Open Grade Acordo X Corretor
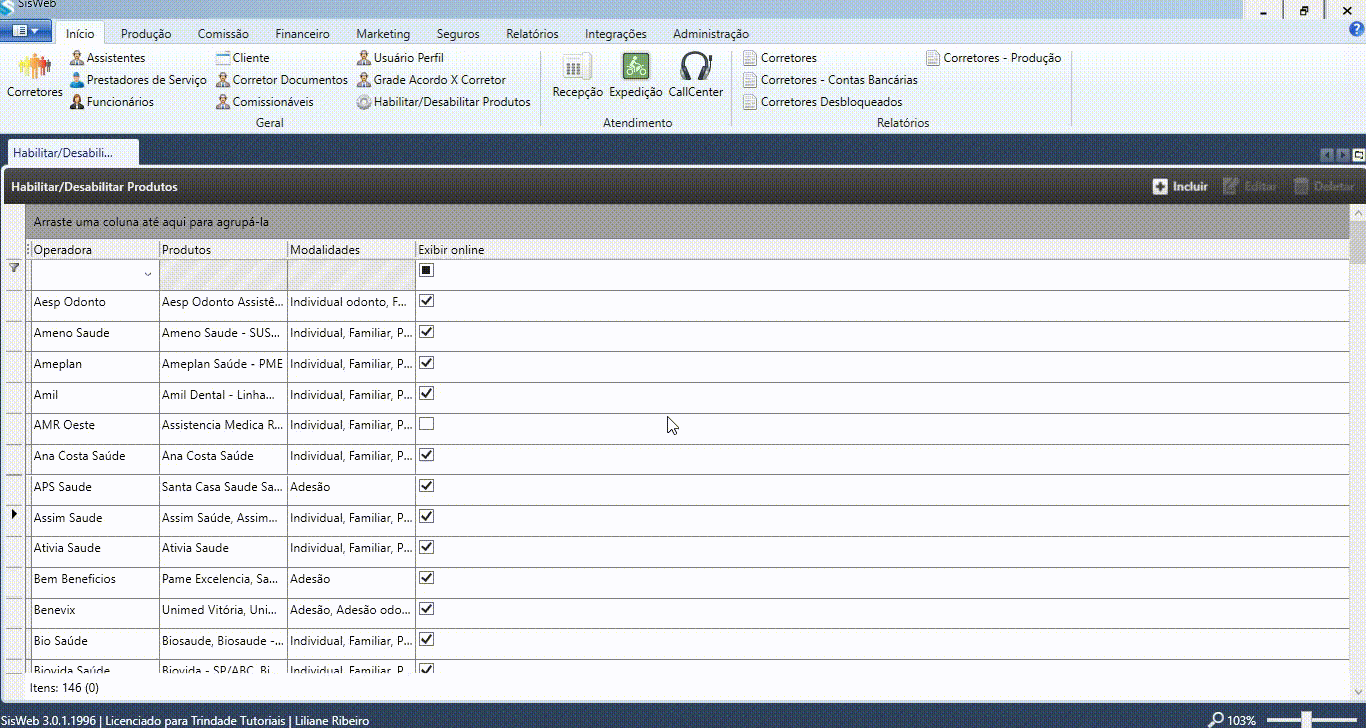The height and width of the screenshot is (728, 1366). 431,80
